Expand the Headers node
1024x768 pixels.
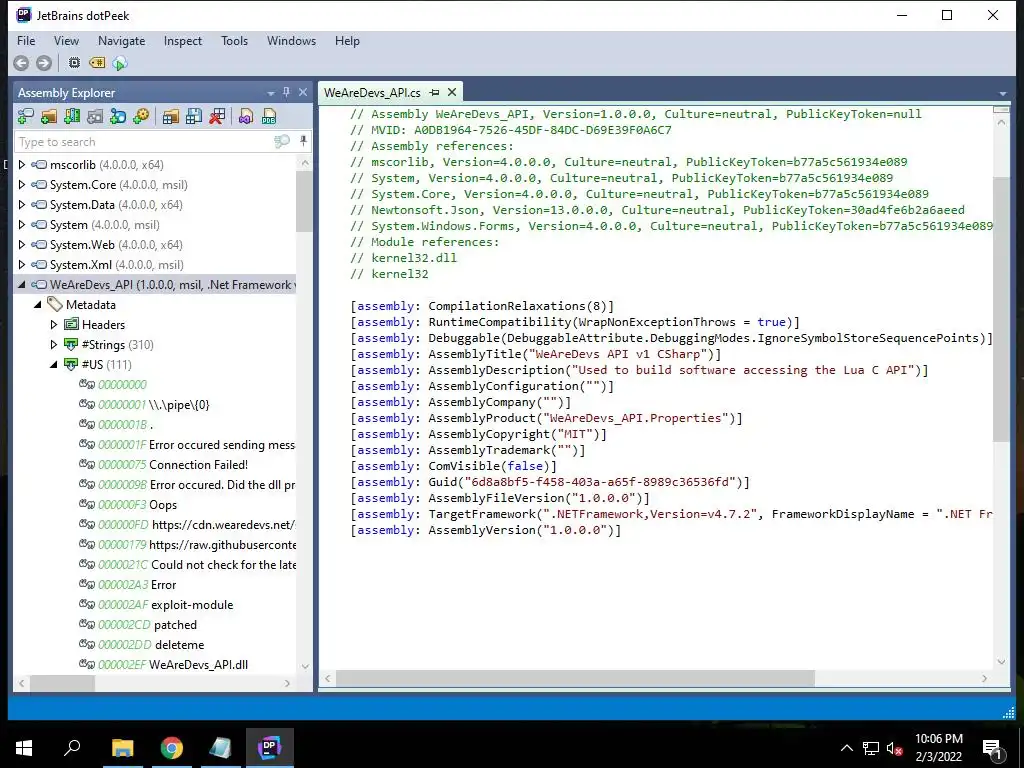pos(54,325)
